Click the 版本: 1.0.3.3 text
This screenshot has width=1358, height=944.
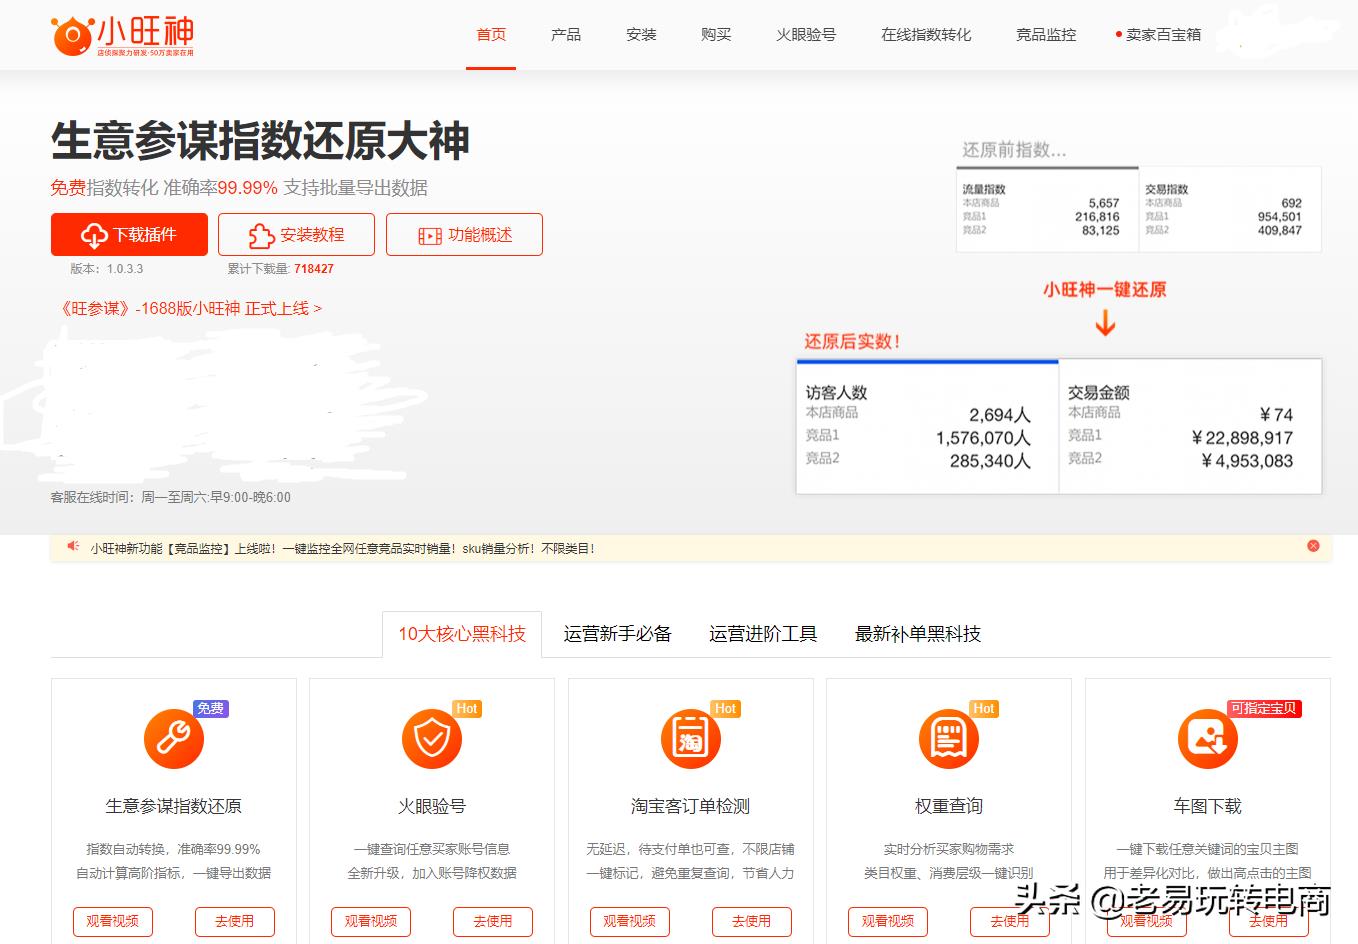pos(107,269)
